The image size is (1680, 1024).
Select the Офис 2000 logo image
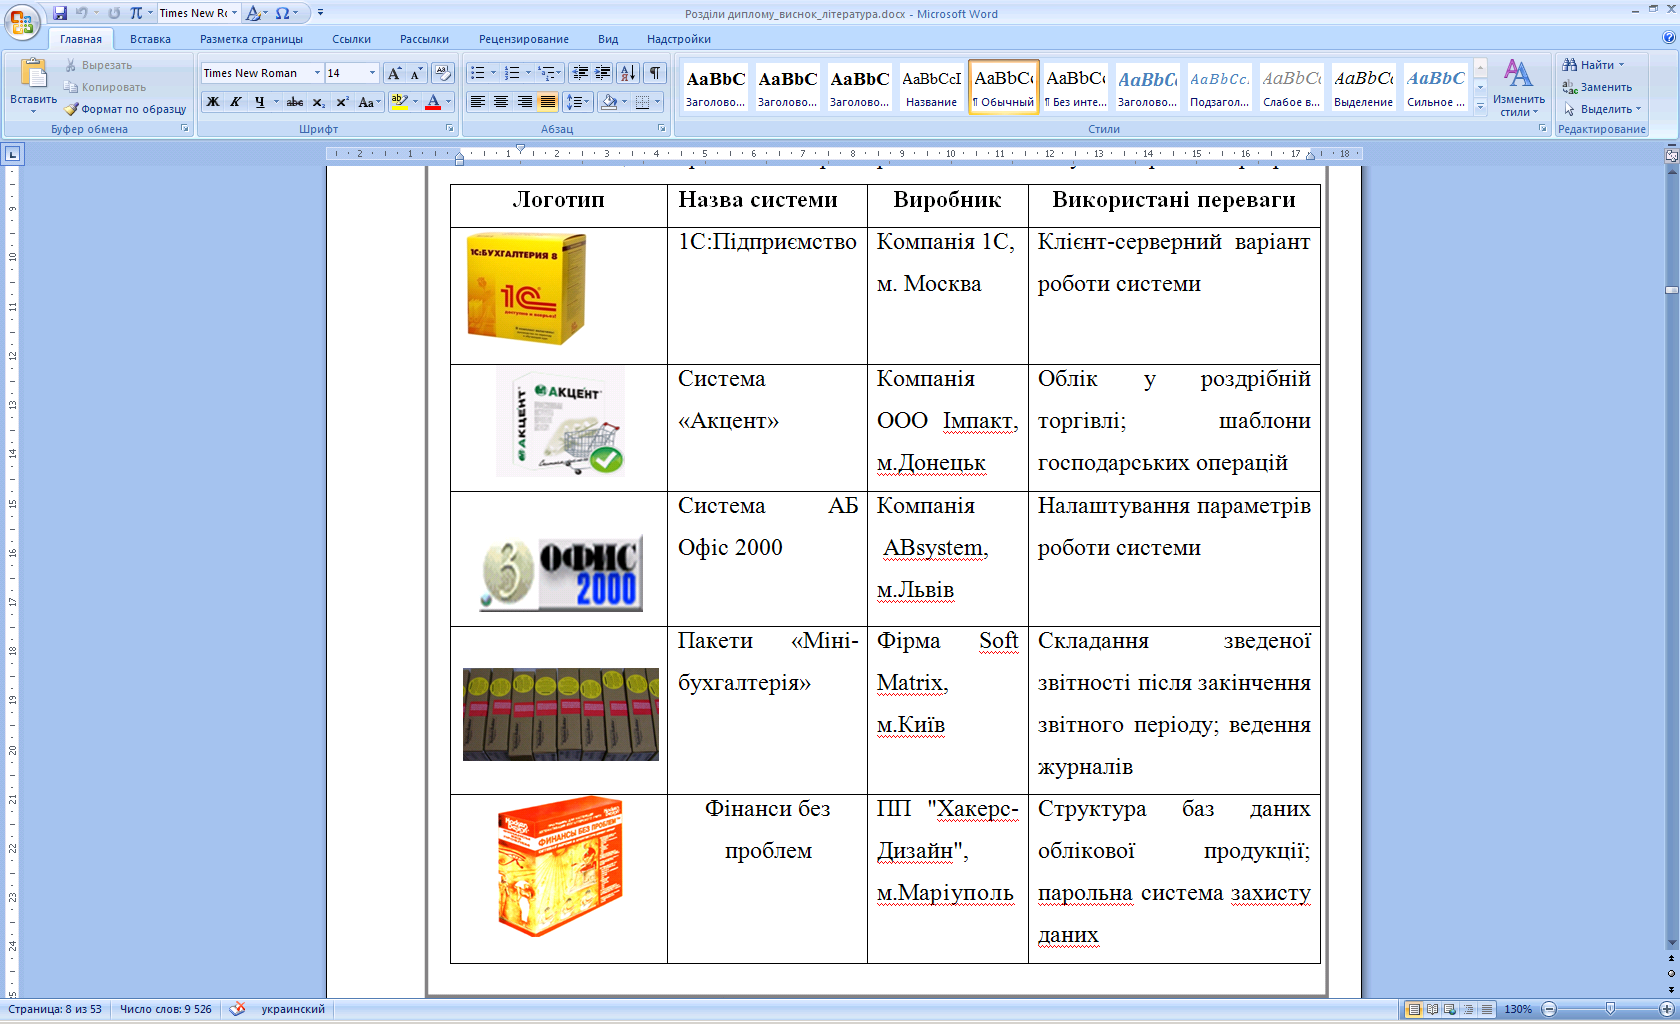(x=561, y=574)
